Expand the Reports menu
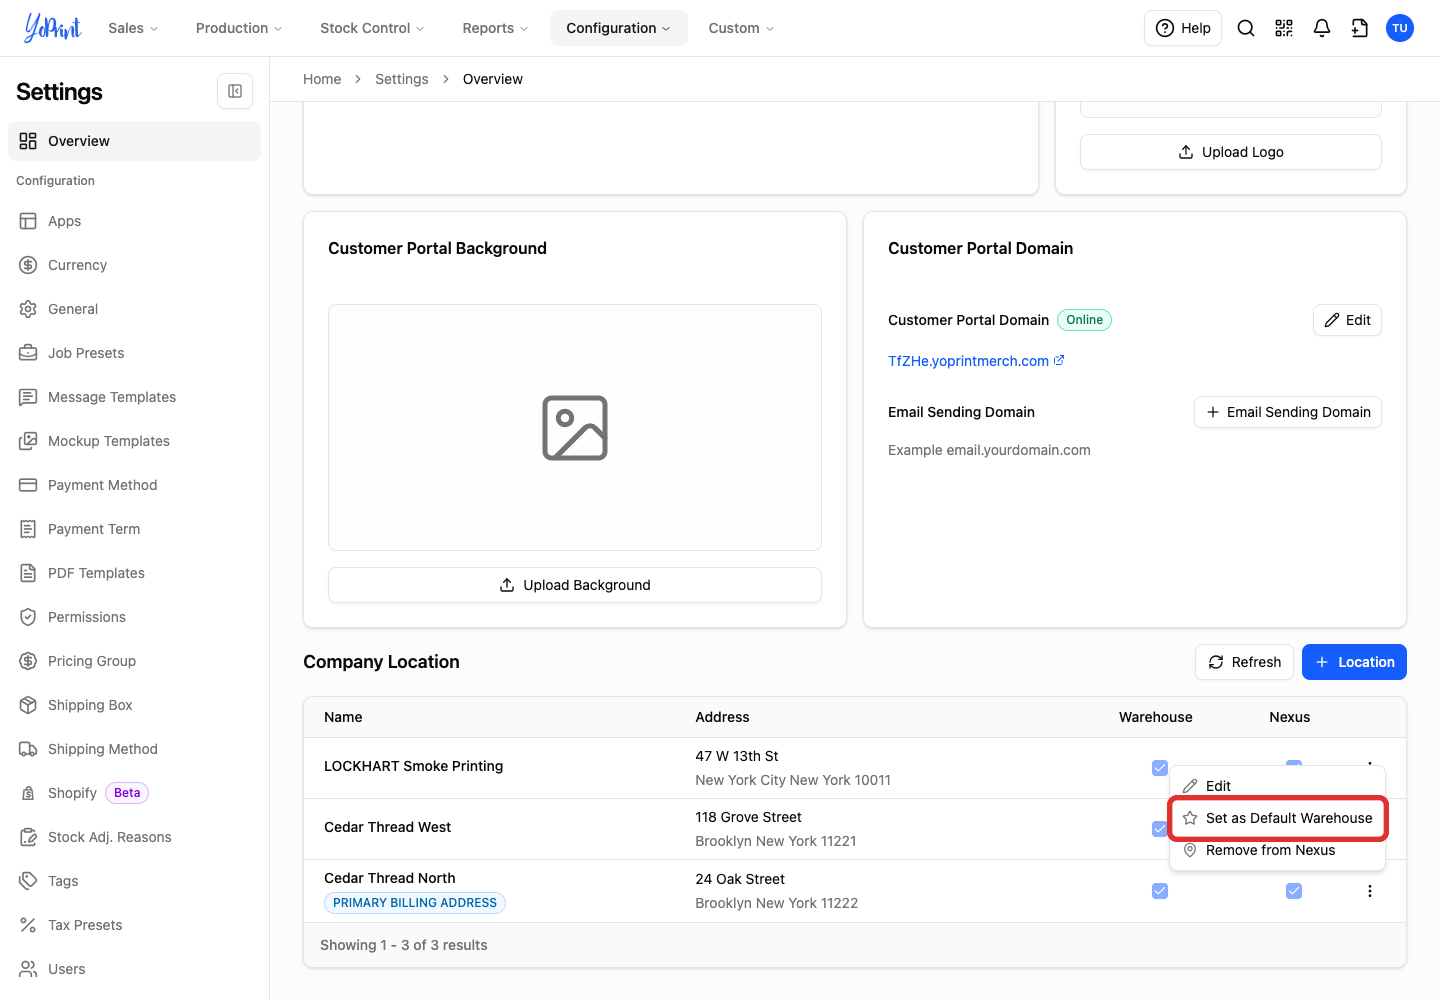 [x=495, y=28]
